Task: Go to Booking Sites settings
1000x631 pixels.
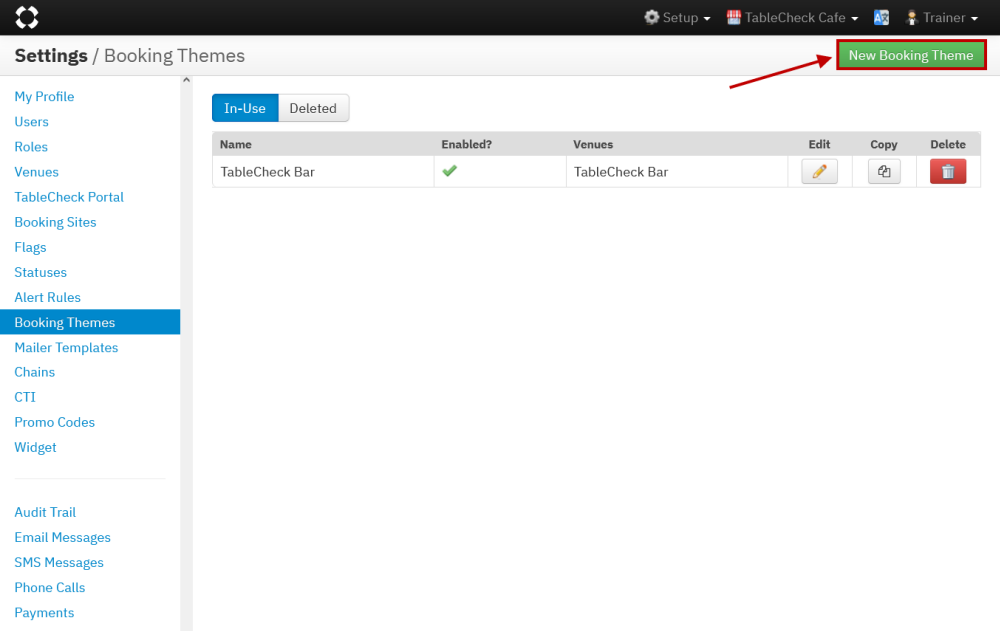Action: (x=55, y=222)
